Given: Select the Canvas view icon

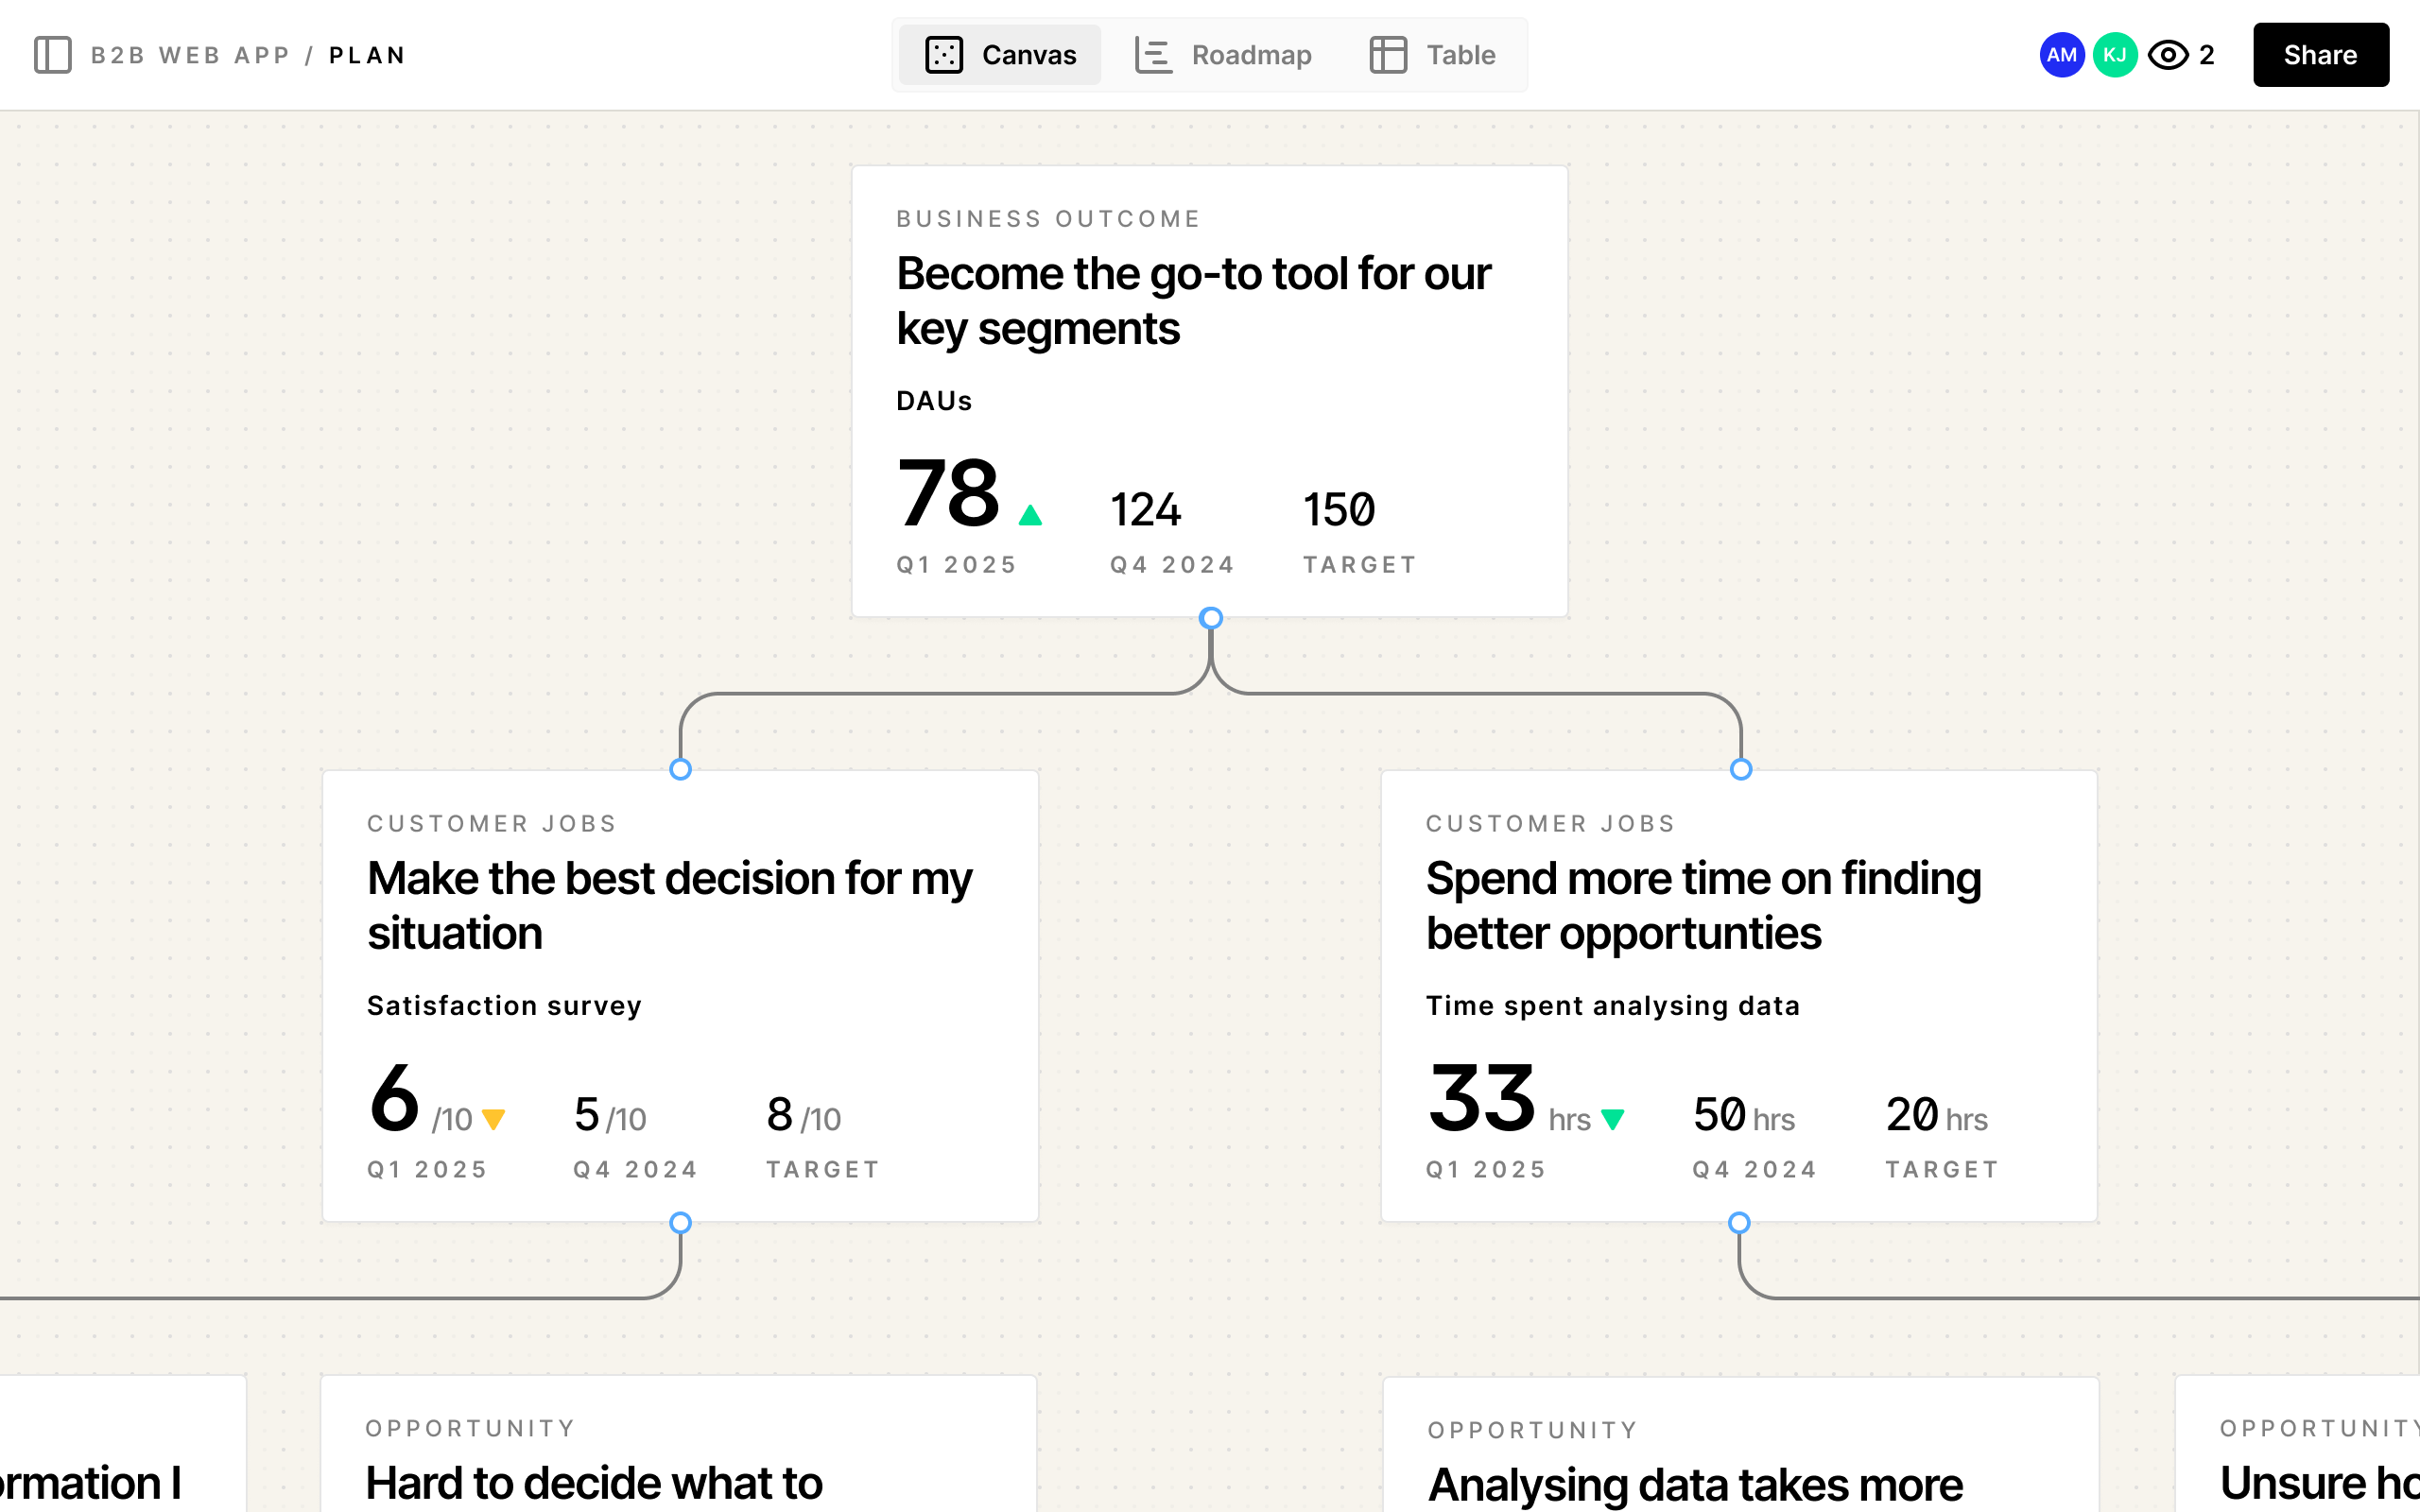Looking at the screenshot, I should [944, 55].
